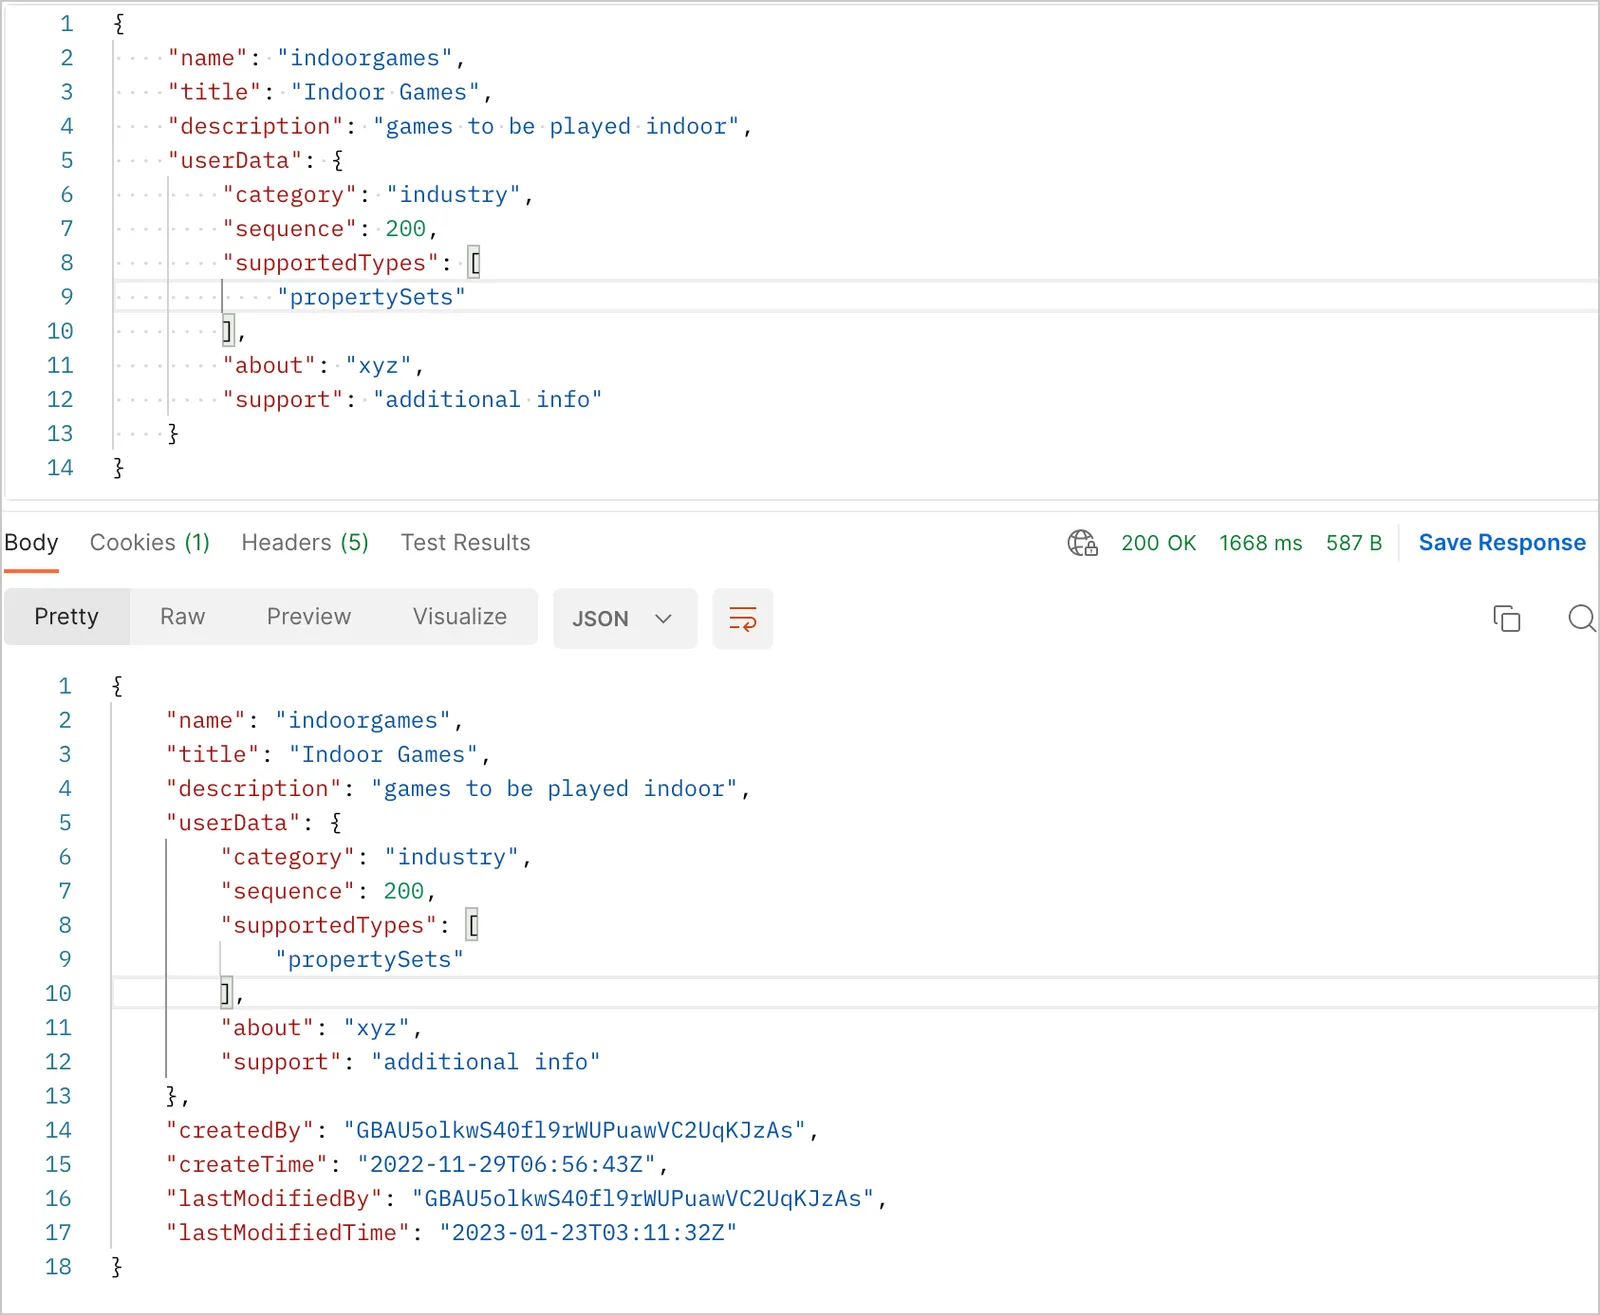Click lastModifiedTime value "2023-01-23T03:11:32Z"
Screen dimensions: 1600x1315
pyautogui.click(x=588, y=1233)
